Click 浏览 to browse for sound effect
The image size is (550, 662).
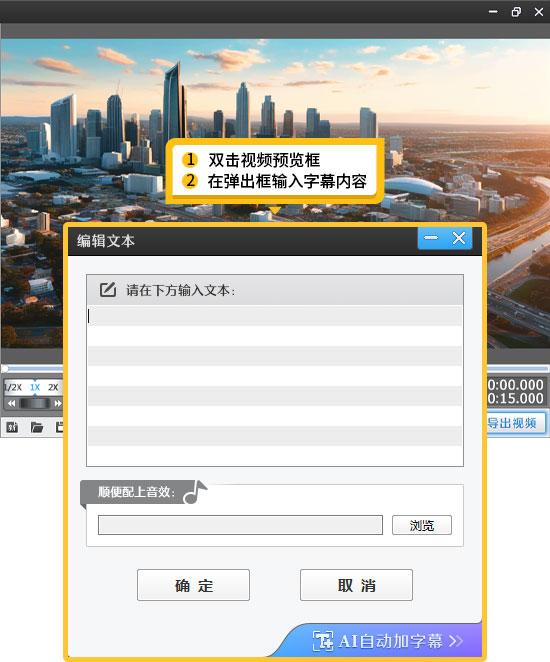point(422,525)
